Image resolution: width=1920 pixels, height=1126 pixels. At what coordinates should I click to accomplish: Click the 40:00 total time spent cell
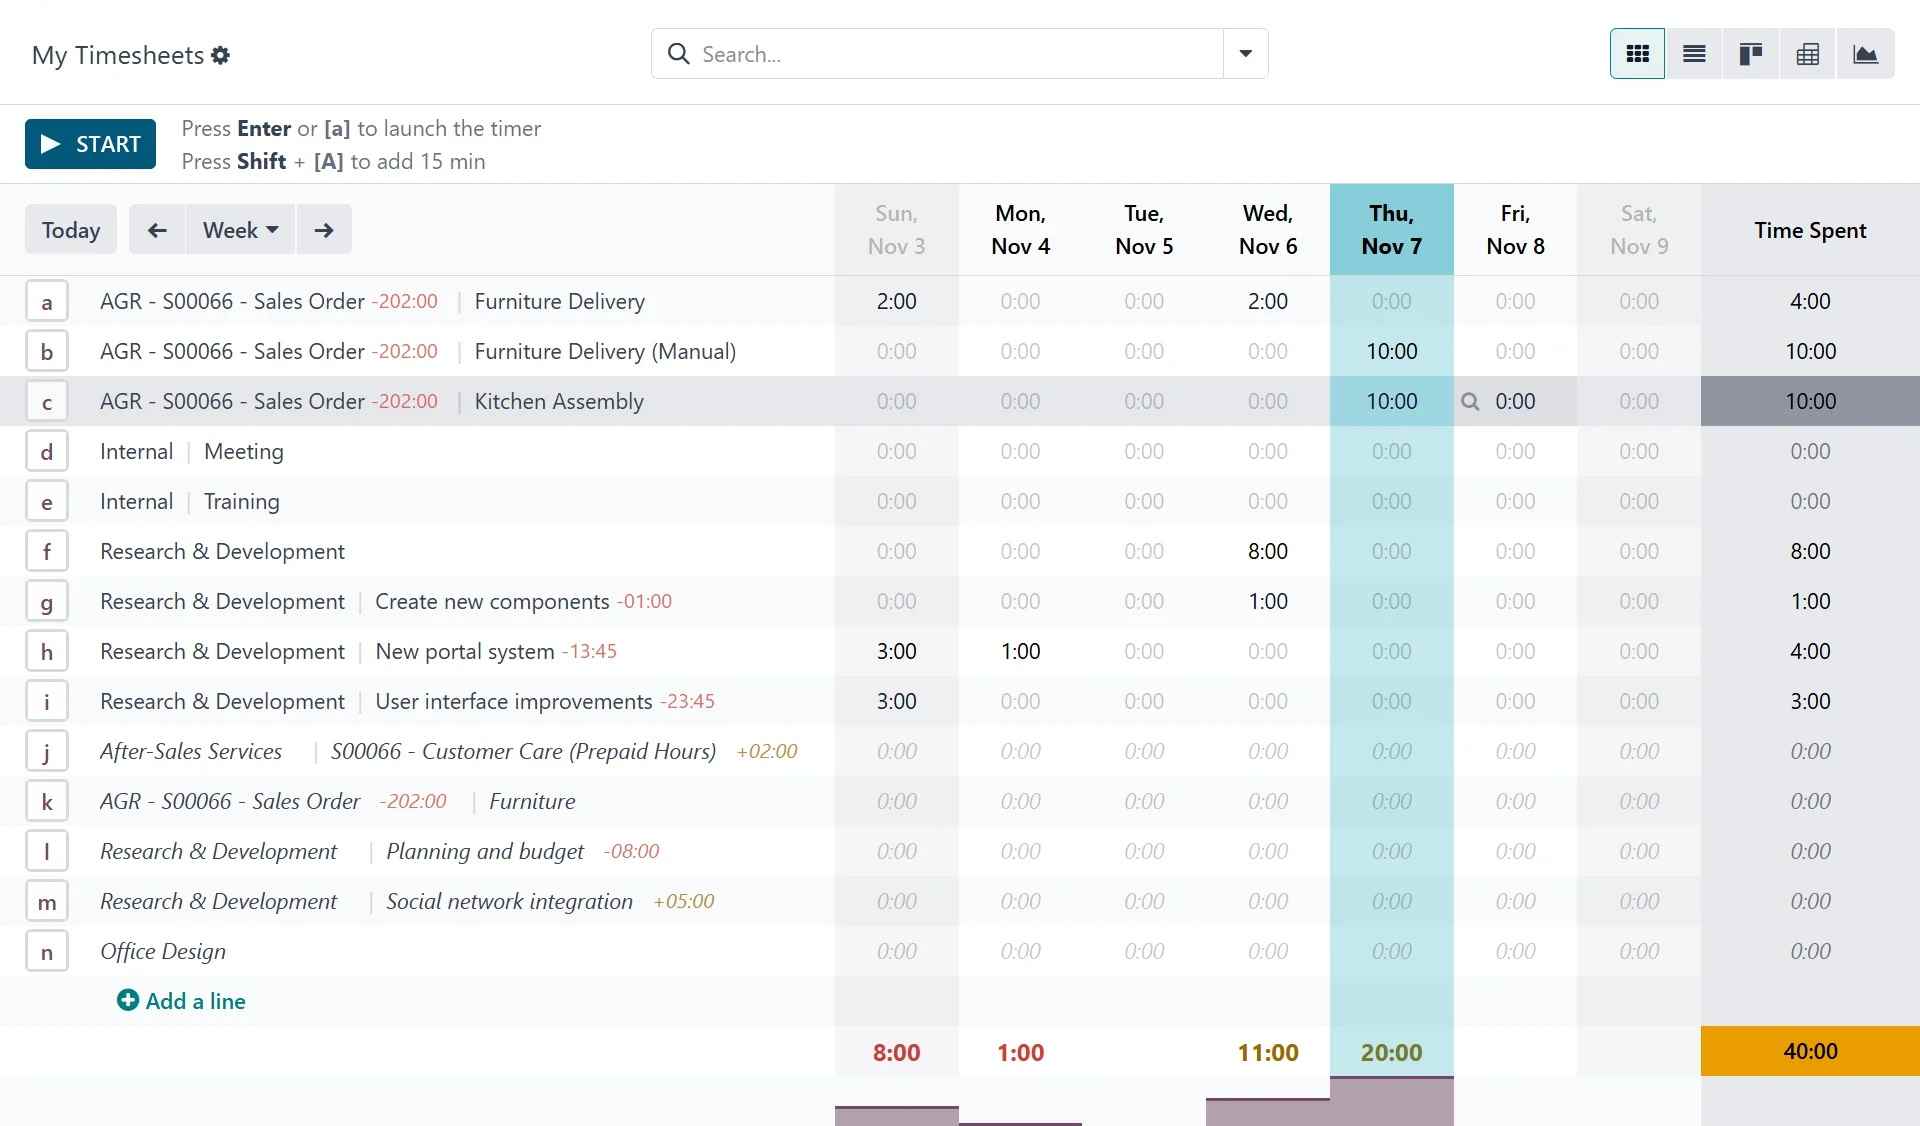click(1809, 1051)
